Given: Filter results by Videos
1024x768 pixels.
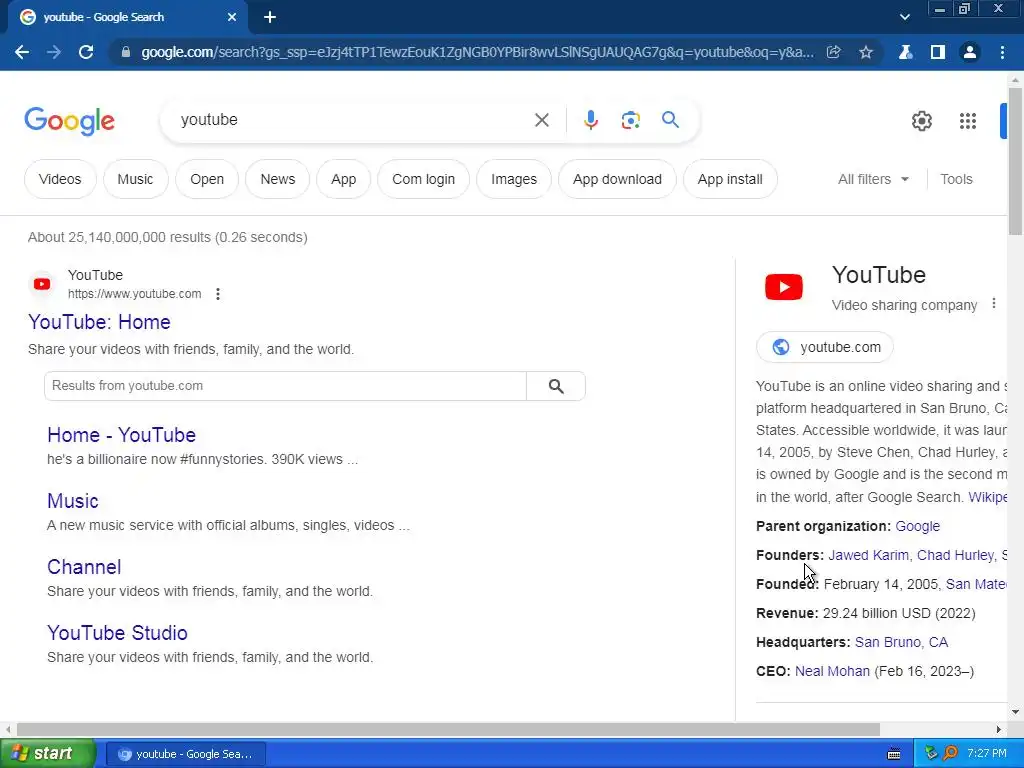Looking at the screenshot, I should click(x=60, y=180).
